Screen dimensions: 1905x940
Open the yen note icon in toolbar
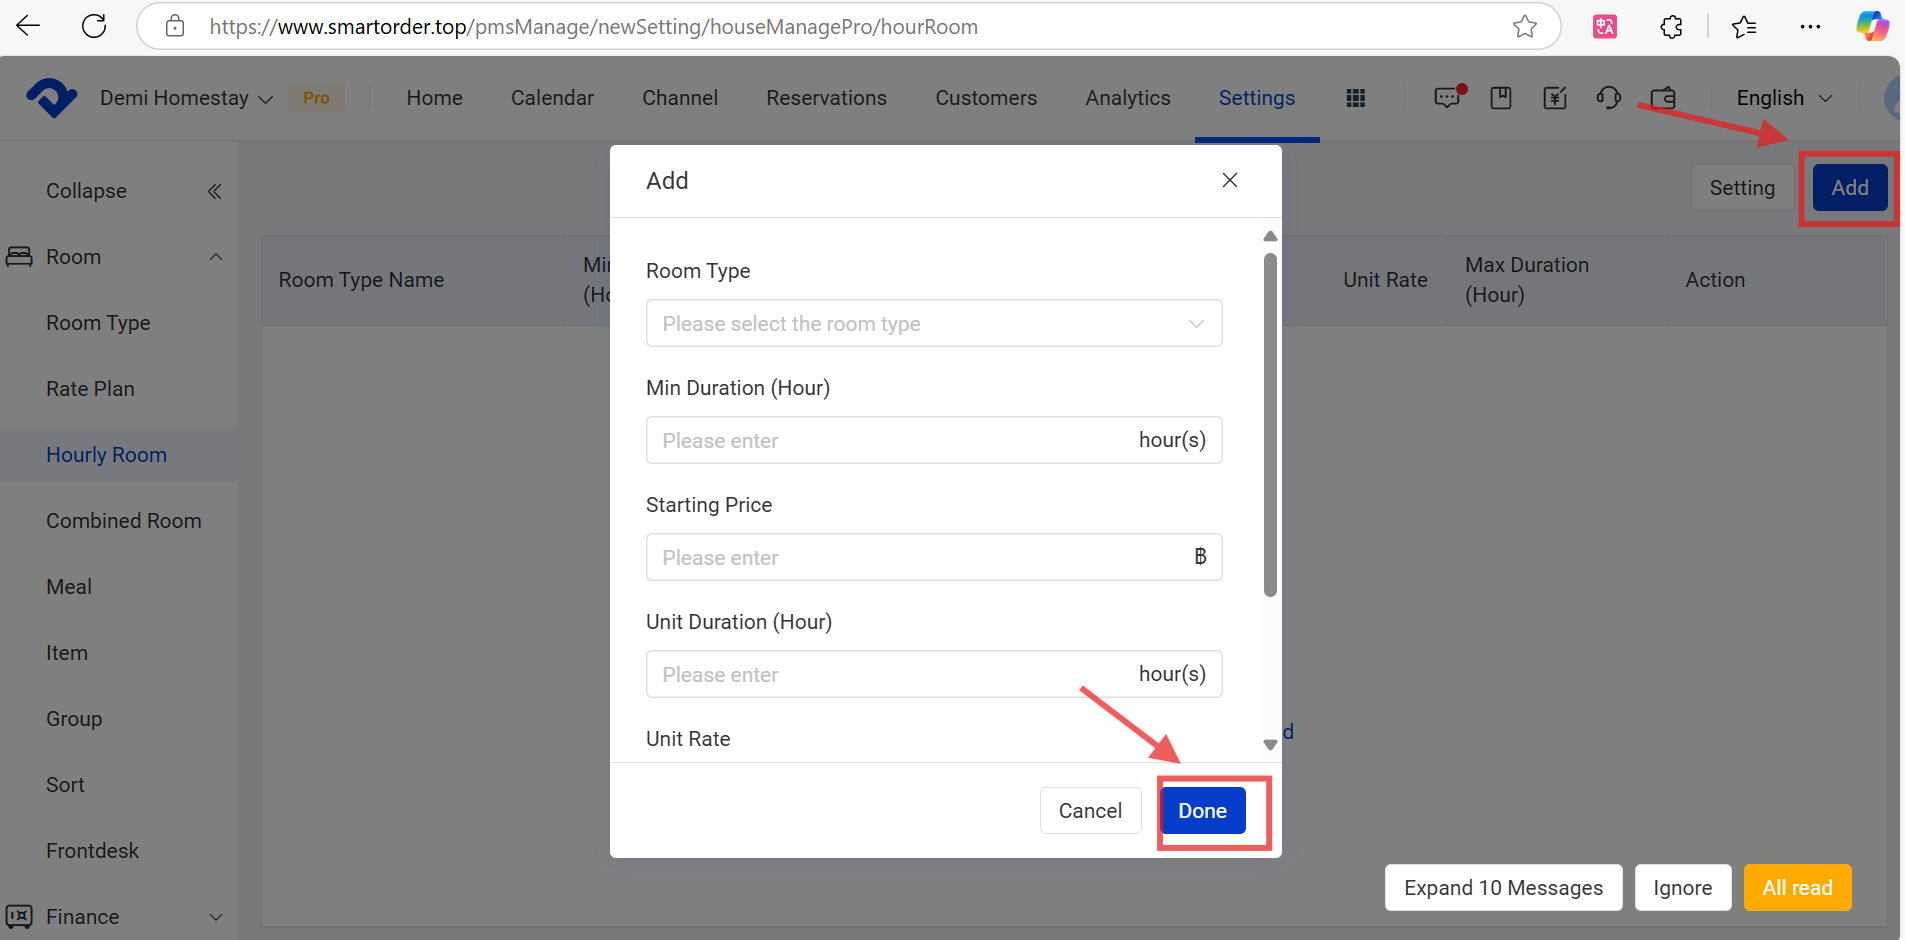click(1554, 98)
